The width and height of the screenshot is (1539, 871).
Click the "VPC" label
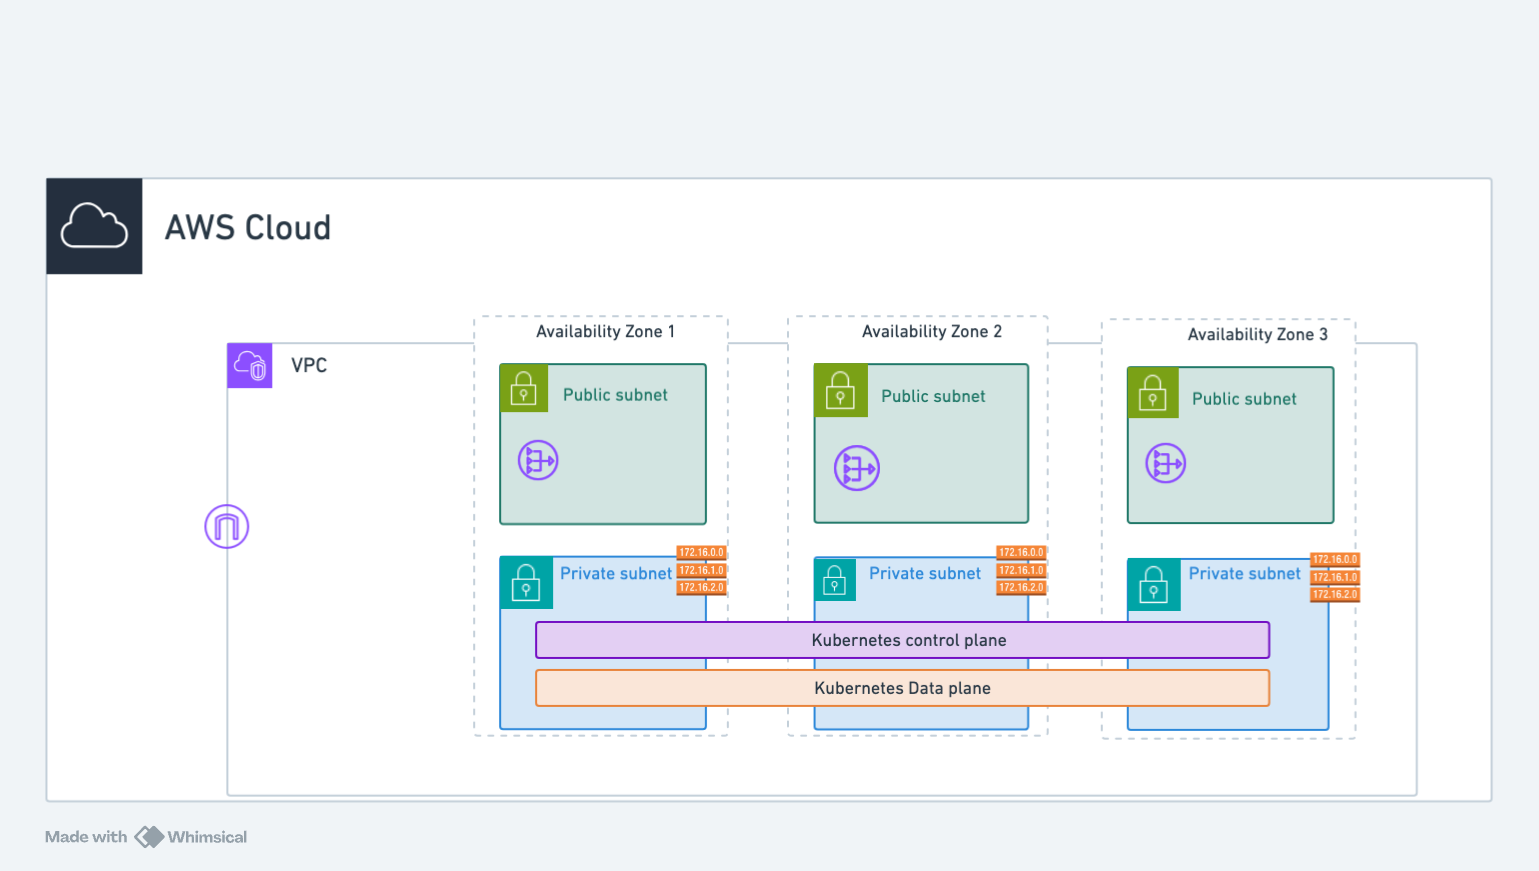pos(309,366)
